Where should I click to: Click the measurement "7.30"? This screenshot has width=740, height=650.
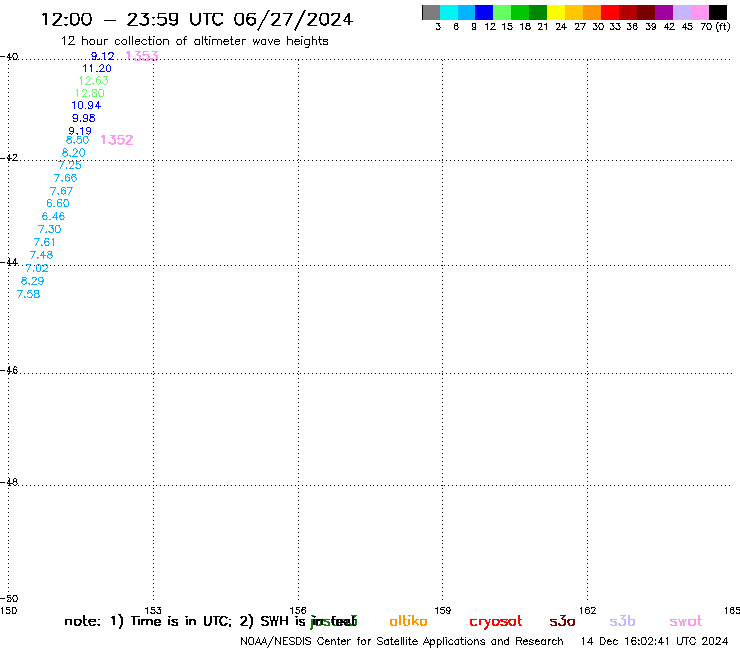pos(50,229)
